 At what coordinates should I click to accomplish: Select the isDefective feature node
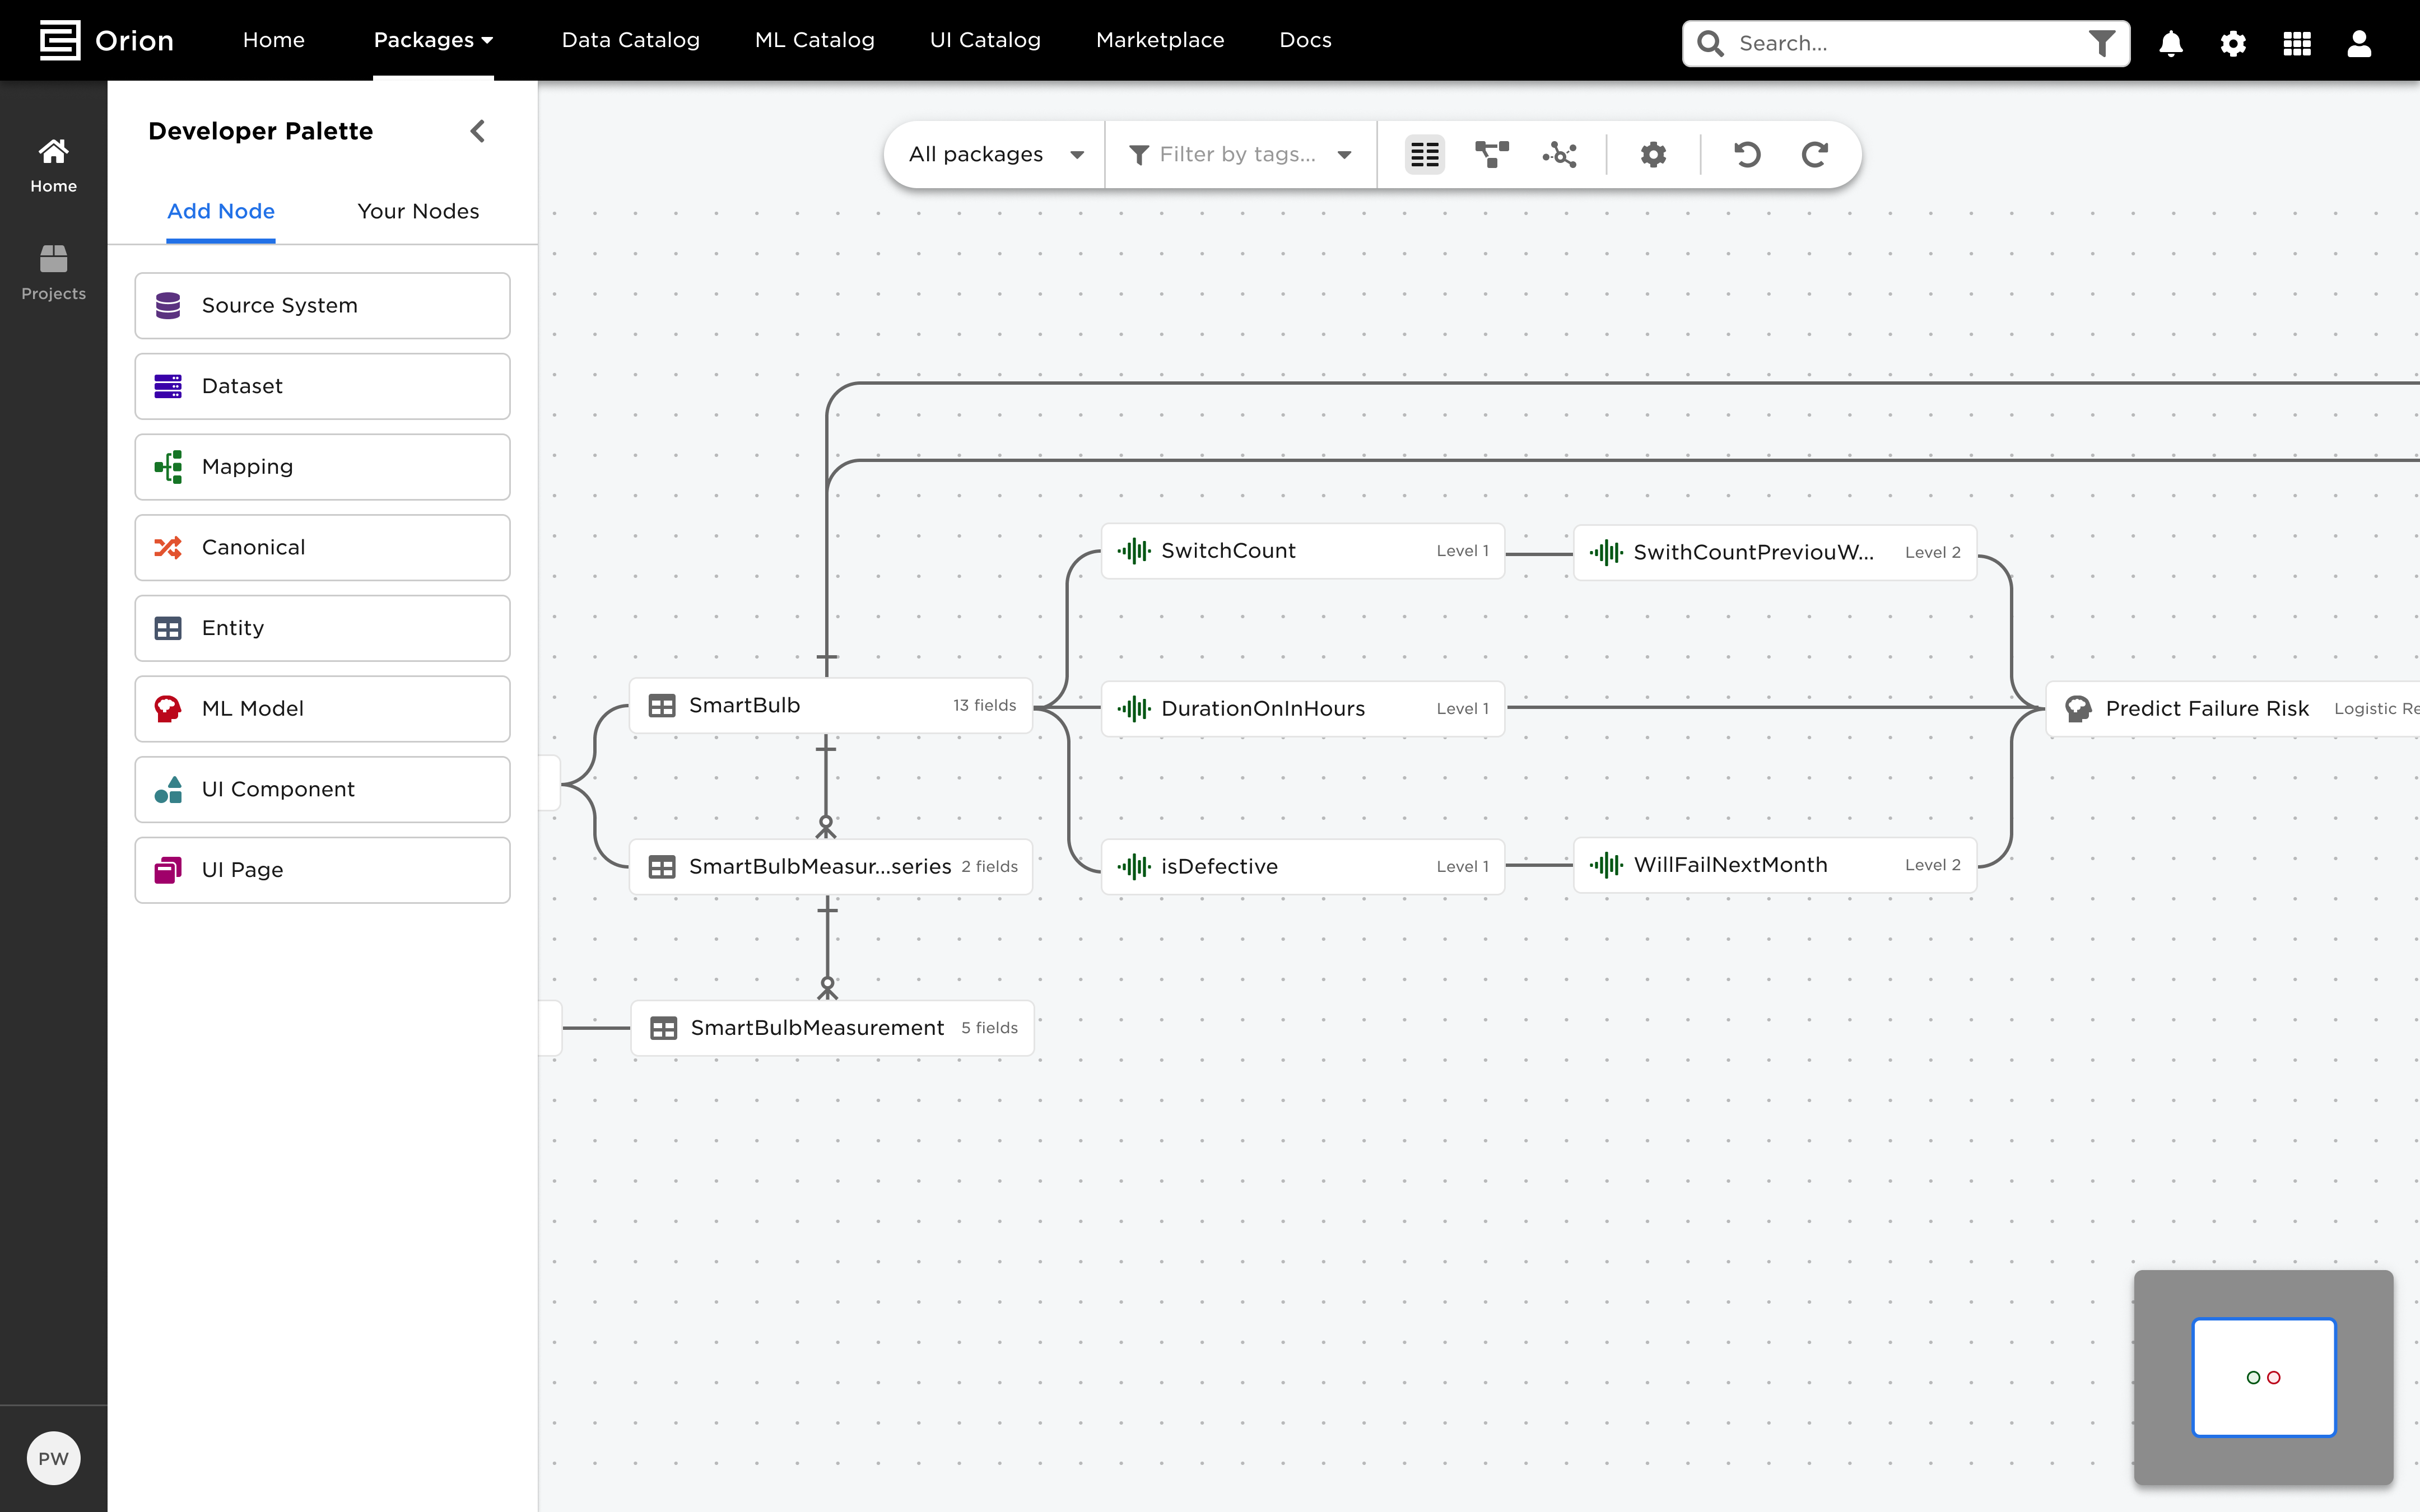point(1302,866)
